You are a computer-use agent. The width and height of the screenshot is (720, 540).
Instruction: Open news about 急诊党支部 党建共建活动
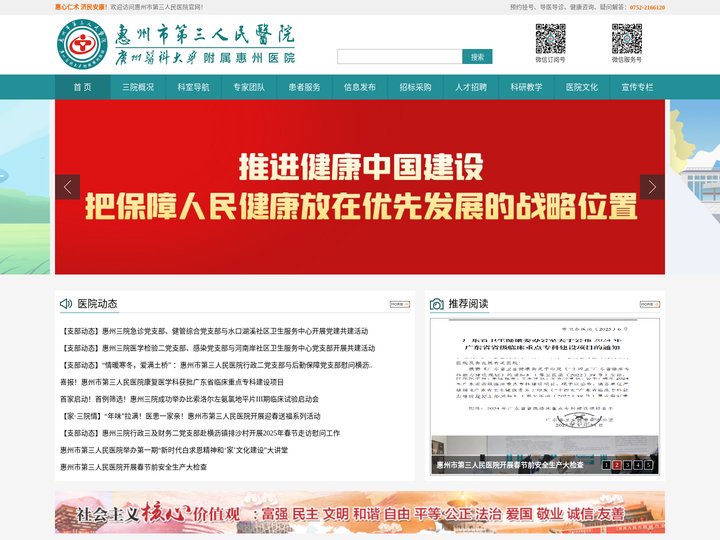[214, 331]
